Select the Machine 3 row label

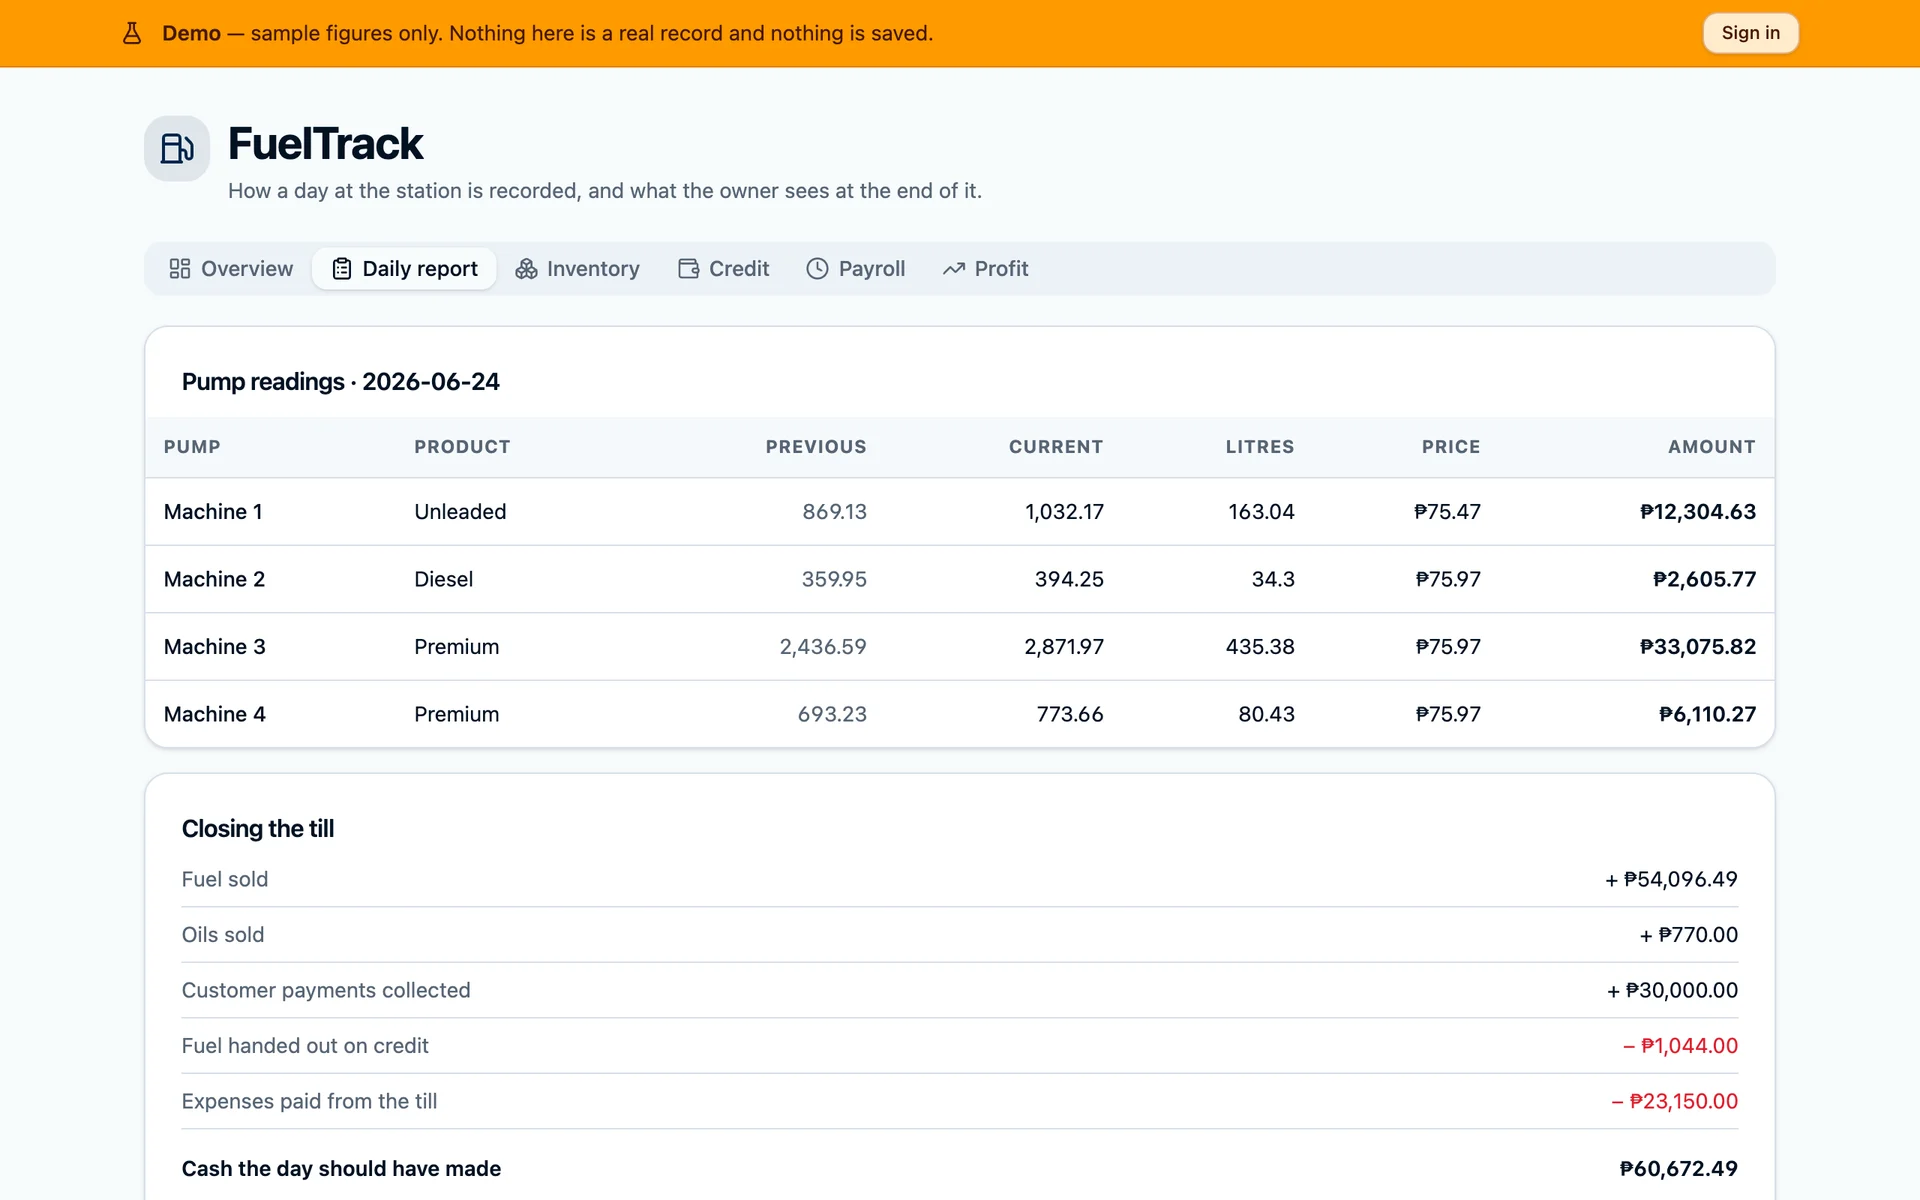214,647
